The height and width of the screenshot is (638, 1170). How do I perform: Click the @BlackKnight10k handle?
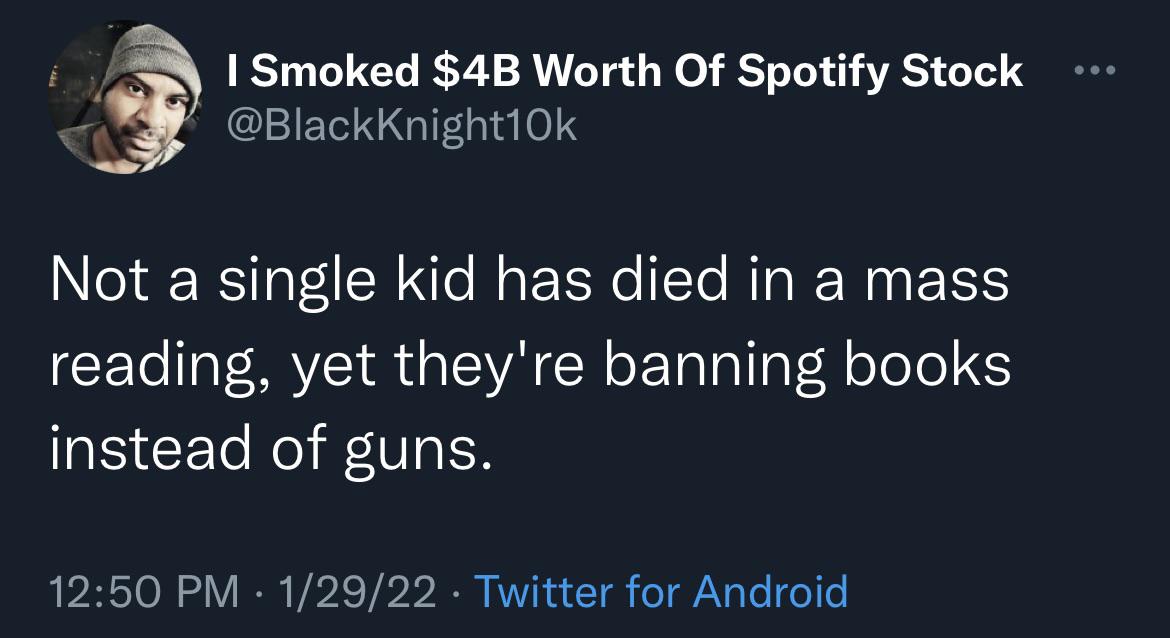[402, 127]
